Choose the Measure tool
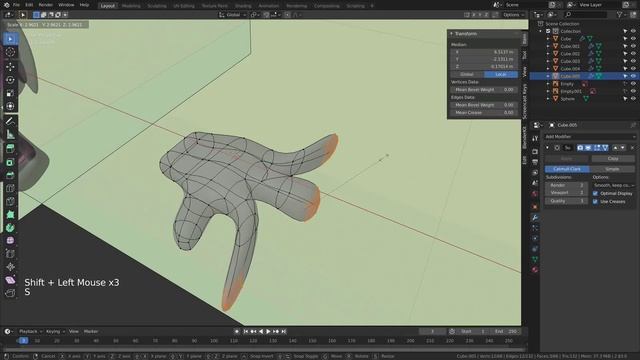Screen dimensions: 640x360 (10, 134)
